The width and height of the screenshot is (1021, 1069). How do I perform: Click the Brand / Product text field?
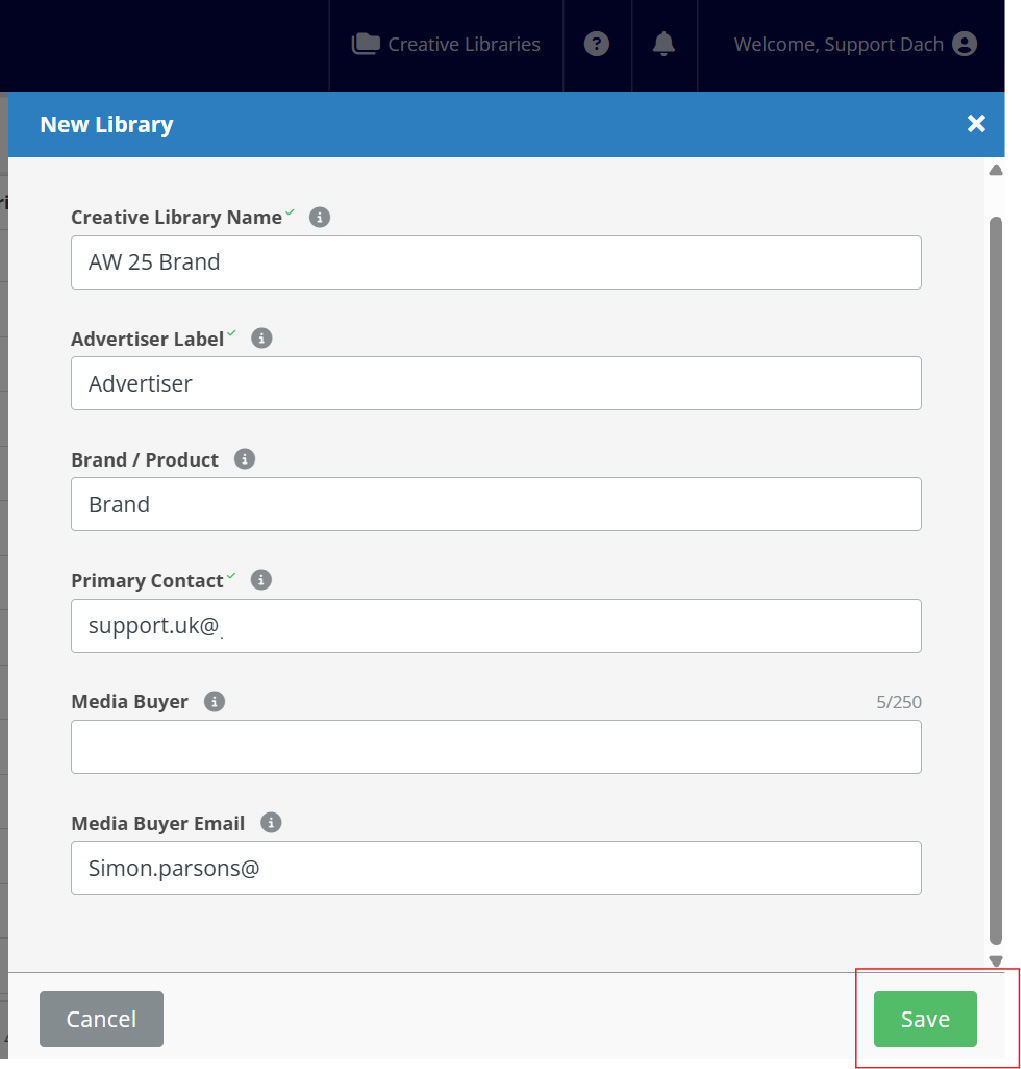tap(496, 504)
